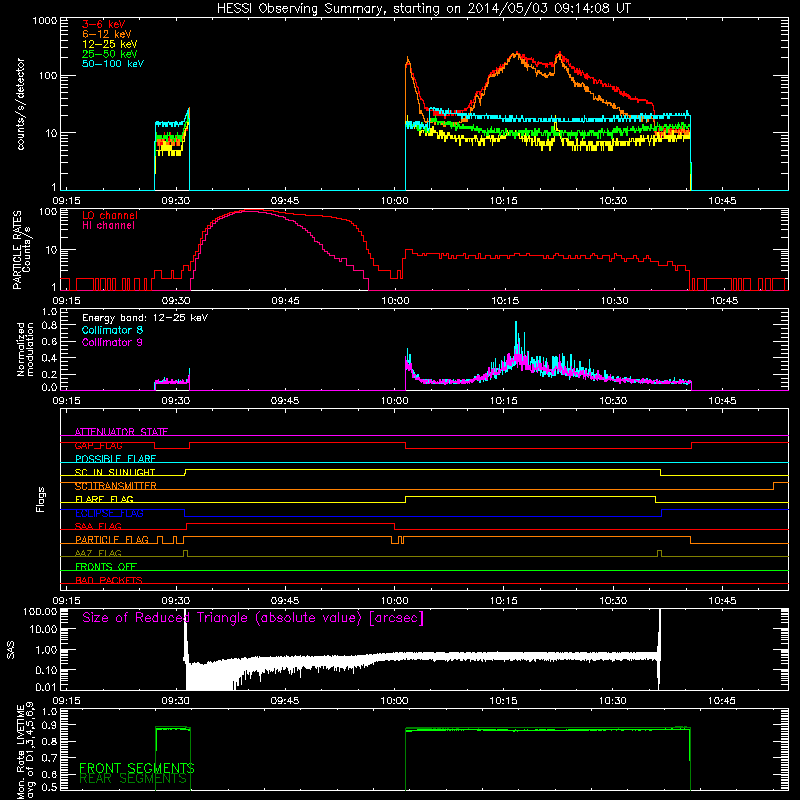This screenshot has height=800, width=800.
Task: Click the BAD_PACKETS flag label
Action: pyautogui.click(x=109, y=581)
